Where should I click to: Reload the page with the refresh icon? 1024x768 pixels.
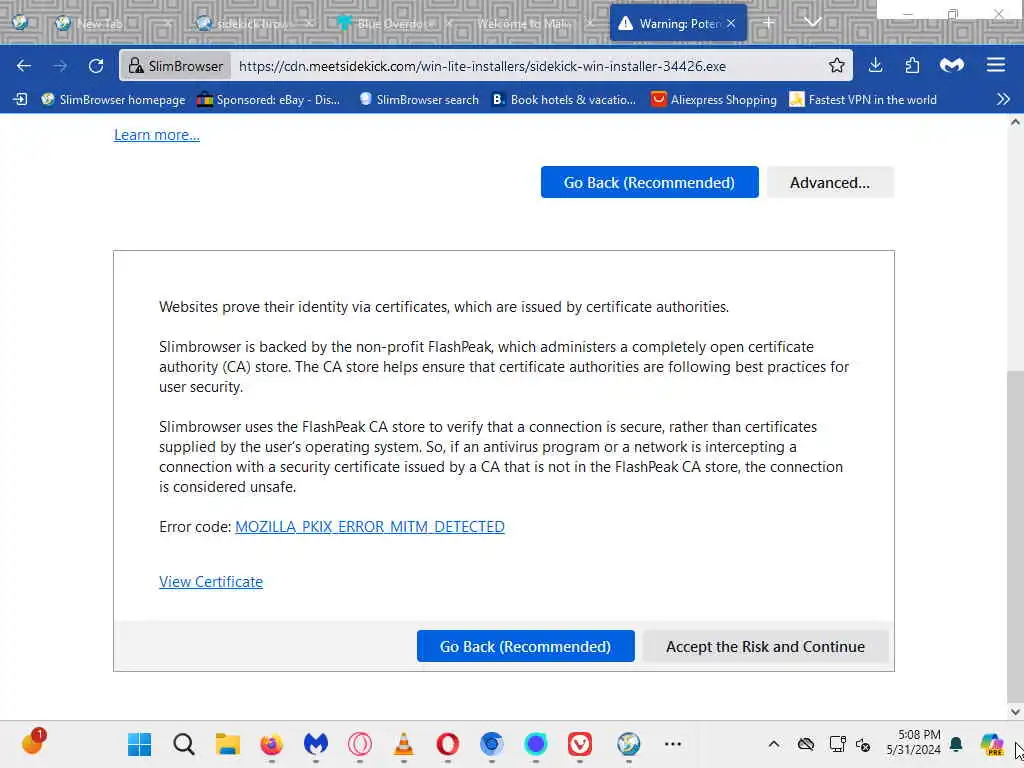[96, 65]
